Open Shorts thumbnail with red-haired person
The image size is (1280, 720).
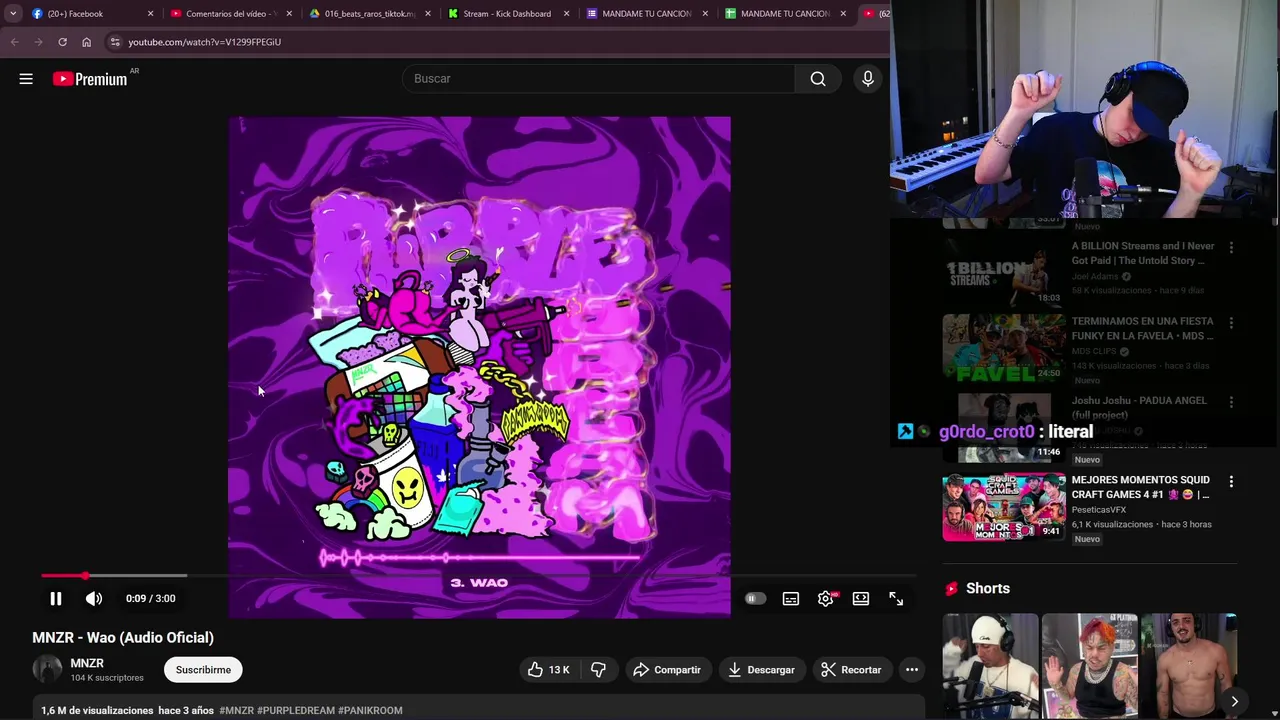point(1089,665)
